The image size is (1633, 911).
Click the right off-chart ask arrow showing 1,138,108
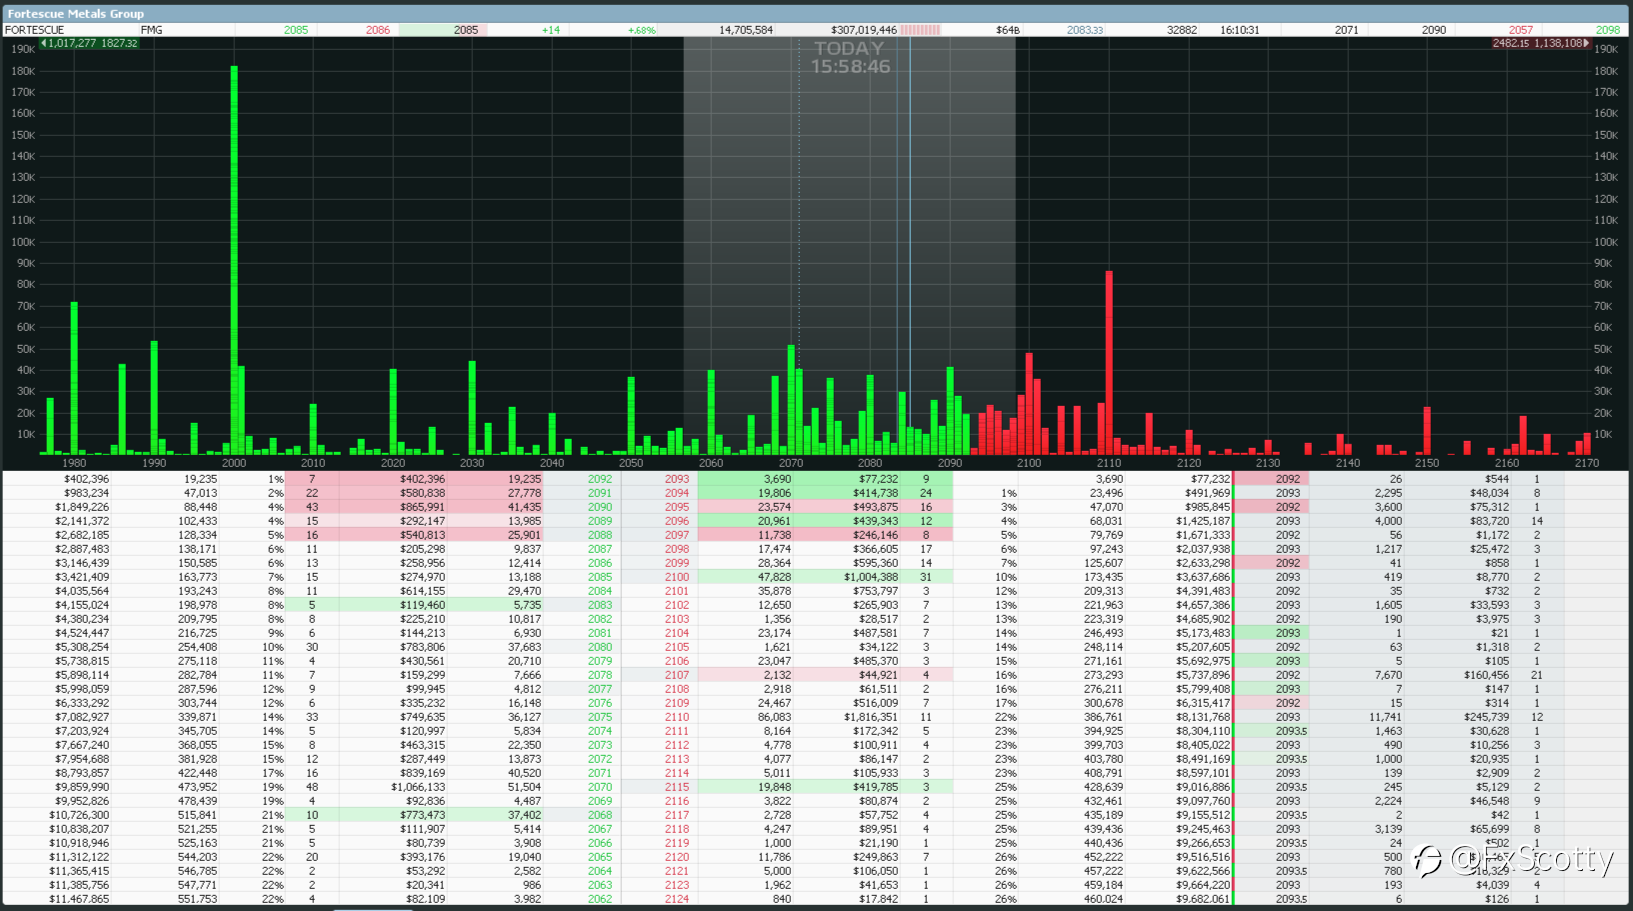[x=1540, y=43]
